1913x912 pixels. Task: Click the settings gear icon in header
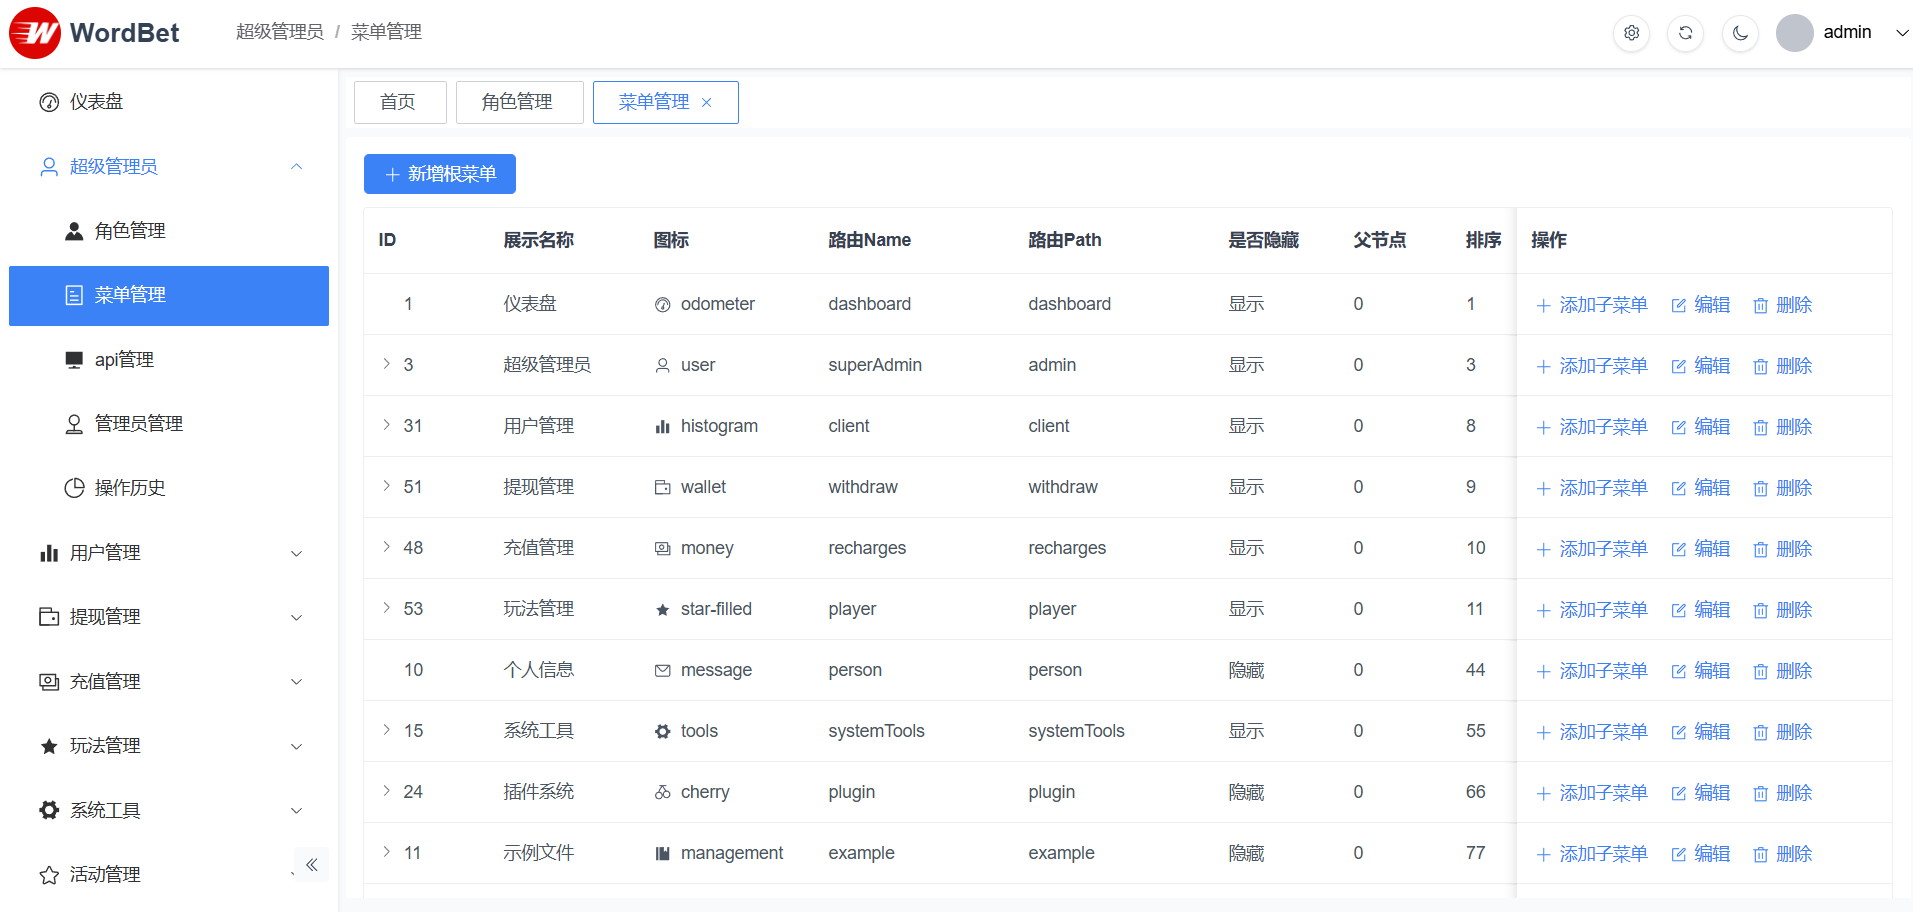pos(1631,33)
